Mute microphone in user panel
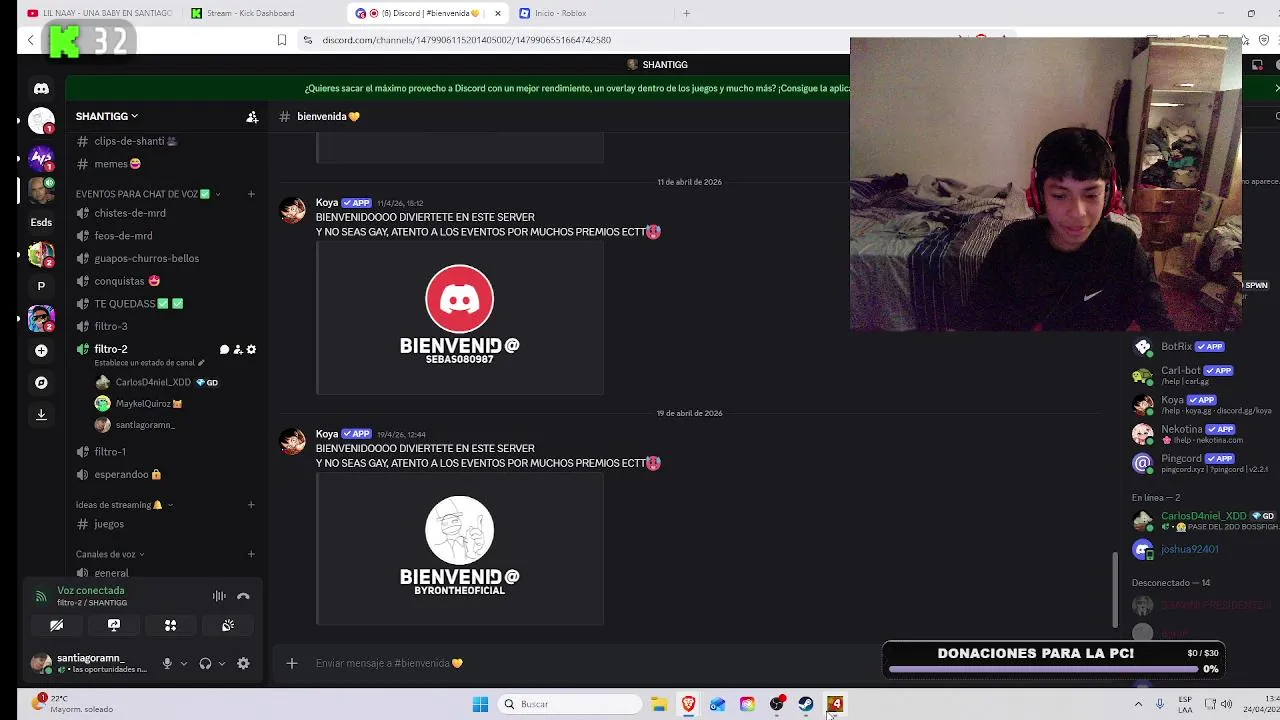Image resolution: width=1280 pixels, height=720 pixels. tap(167, 663)
